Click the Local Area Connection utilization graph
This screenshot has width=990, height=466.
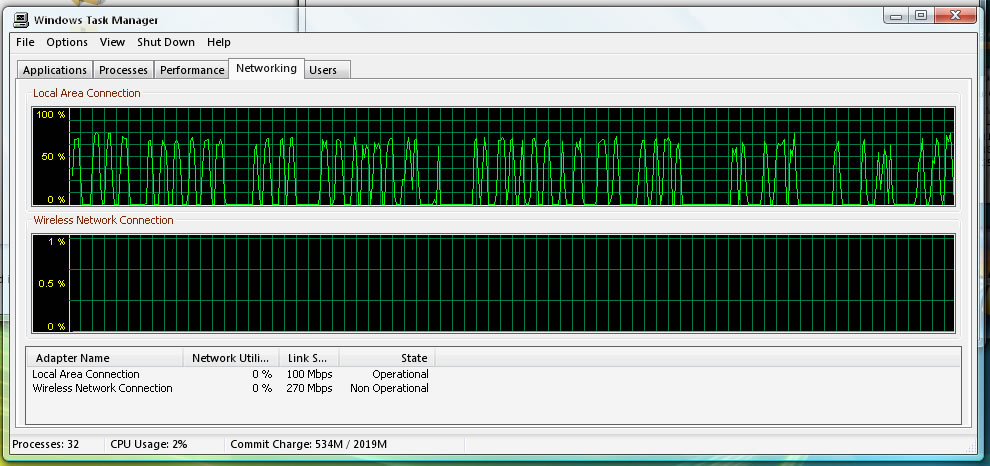493,156
